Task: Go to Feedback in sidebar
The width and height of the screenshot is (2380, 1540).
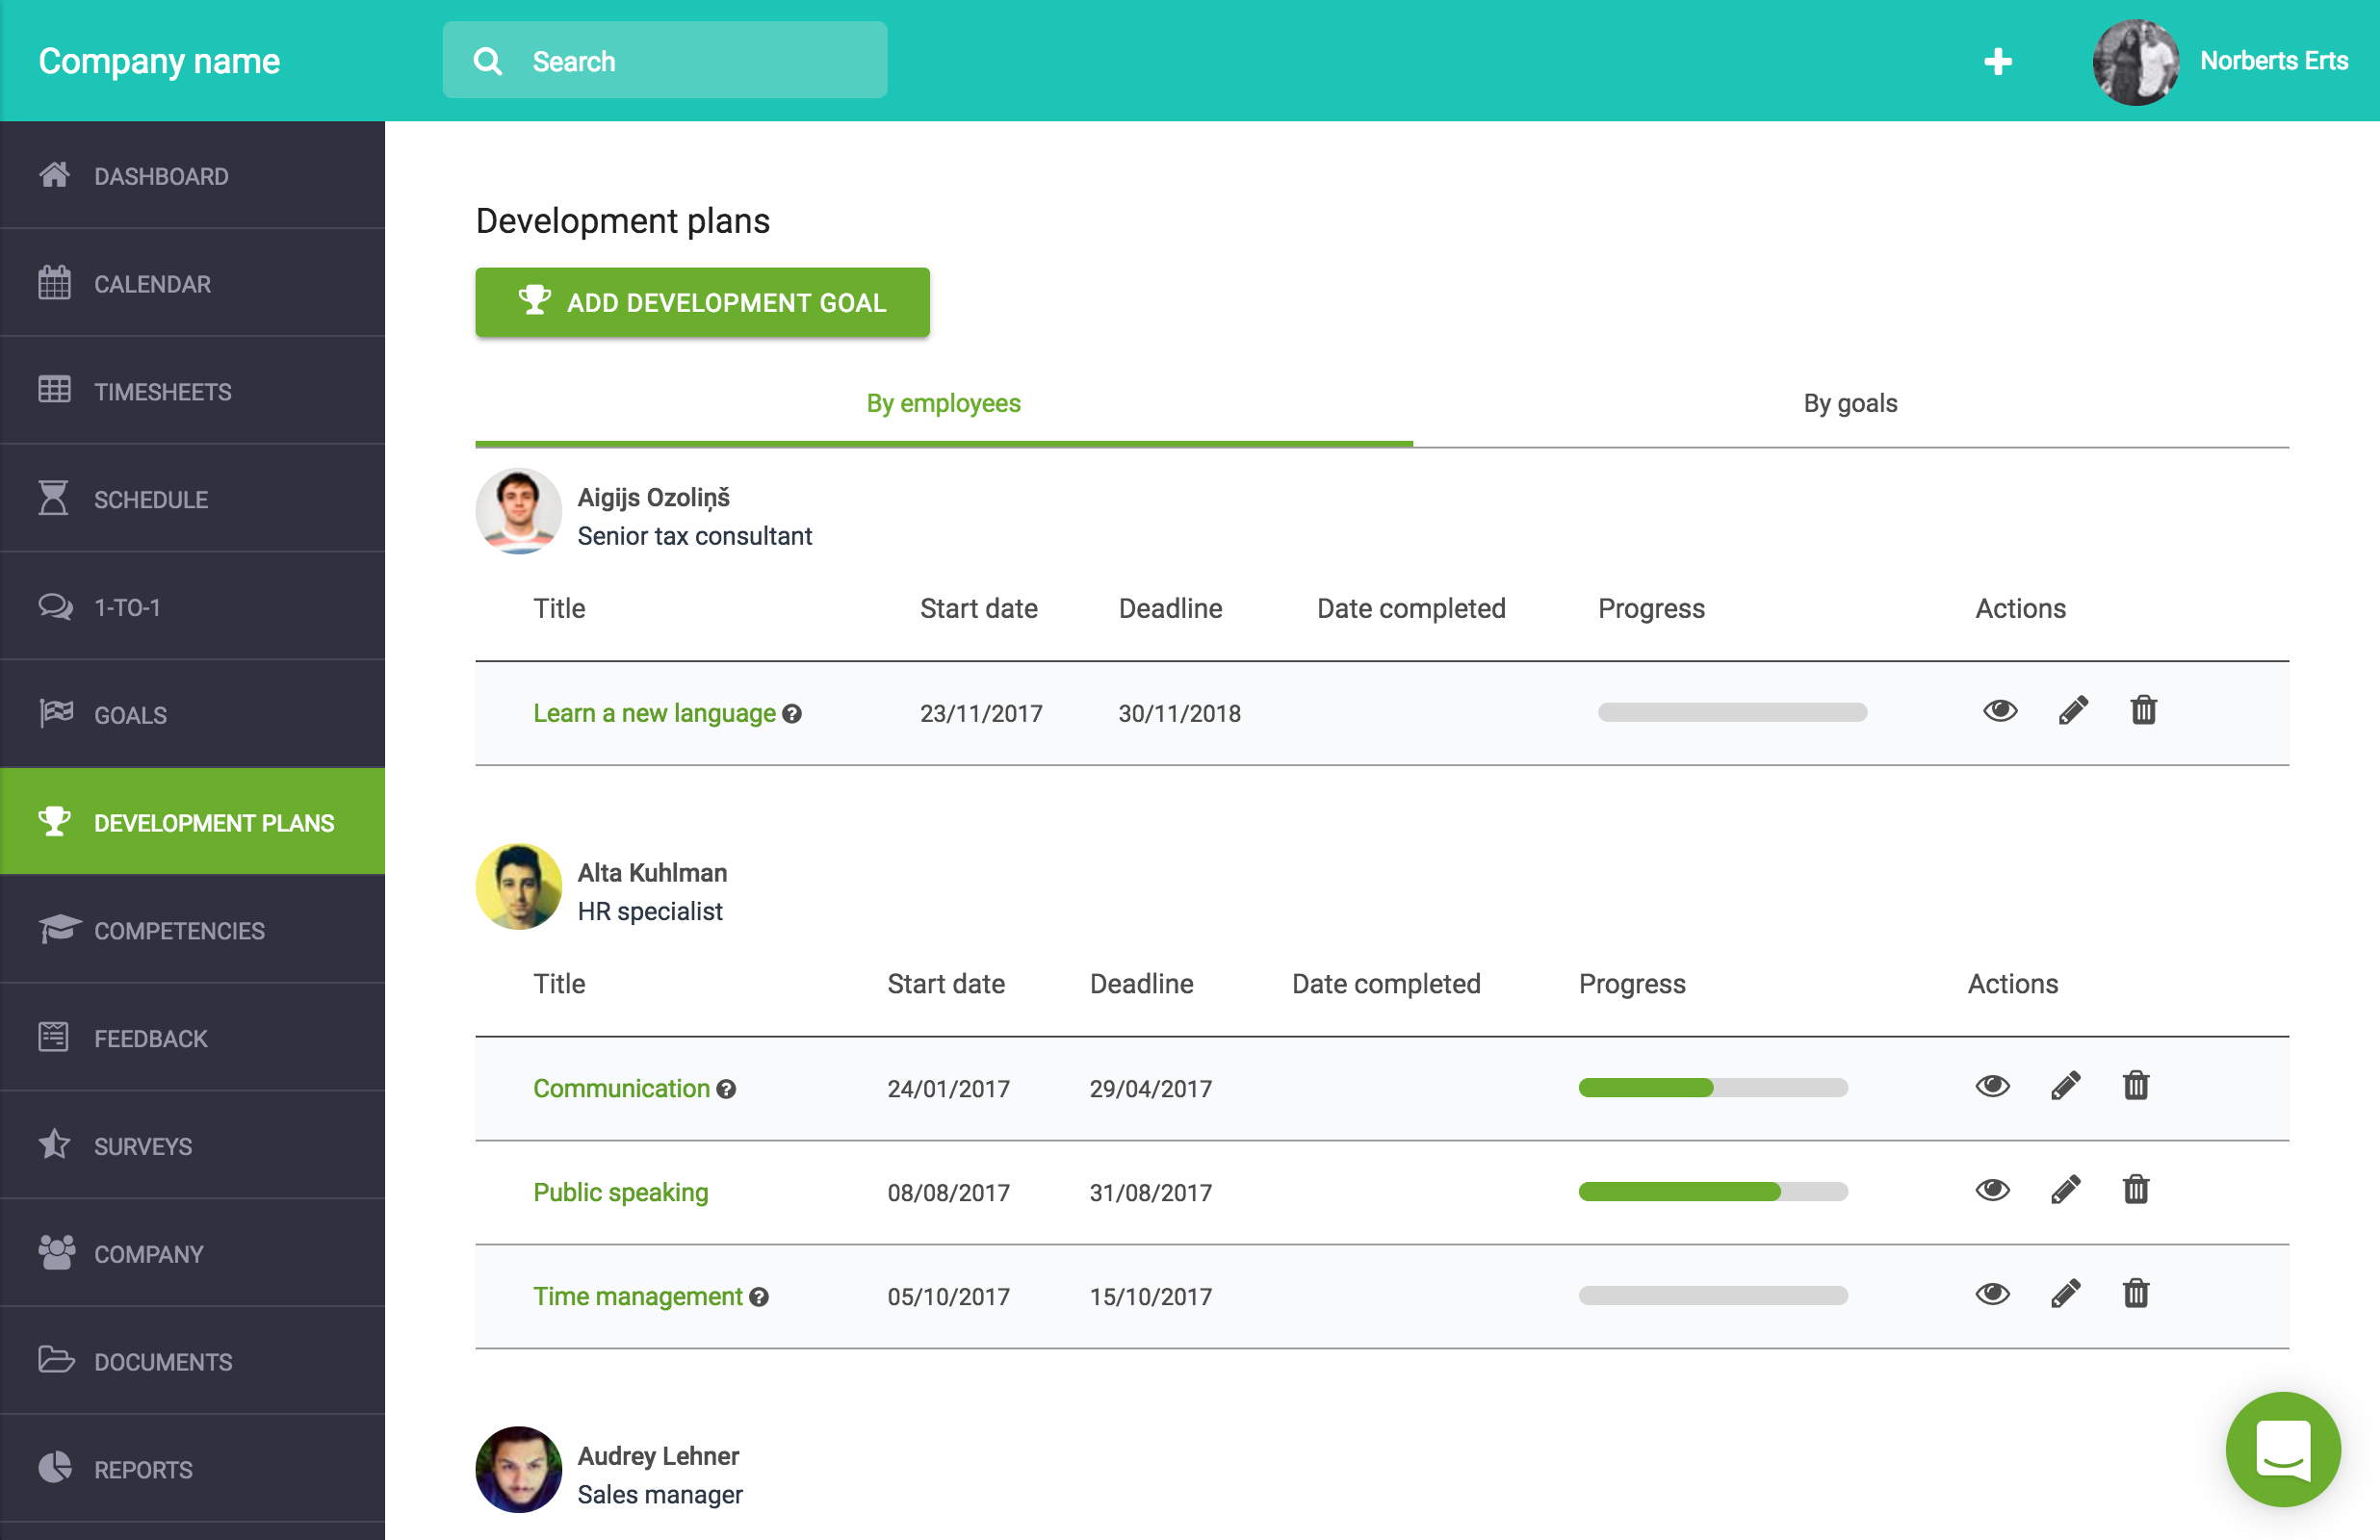Action: coord(192,1038)
